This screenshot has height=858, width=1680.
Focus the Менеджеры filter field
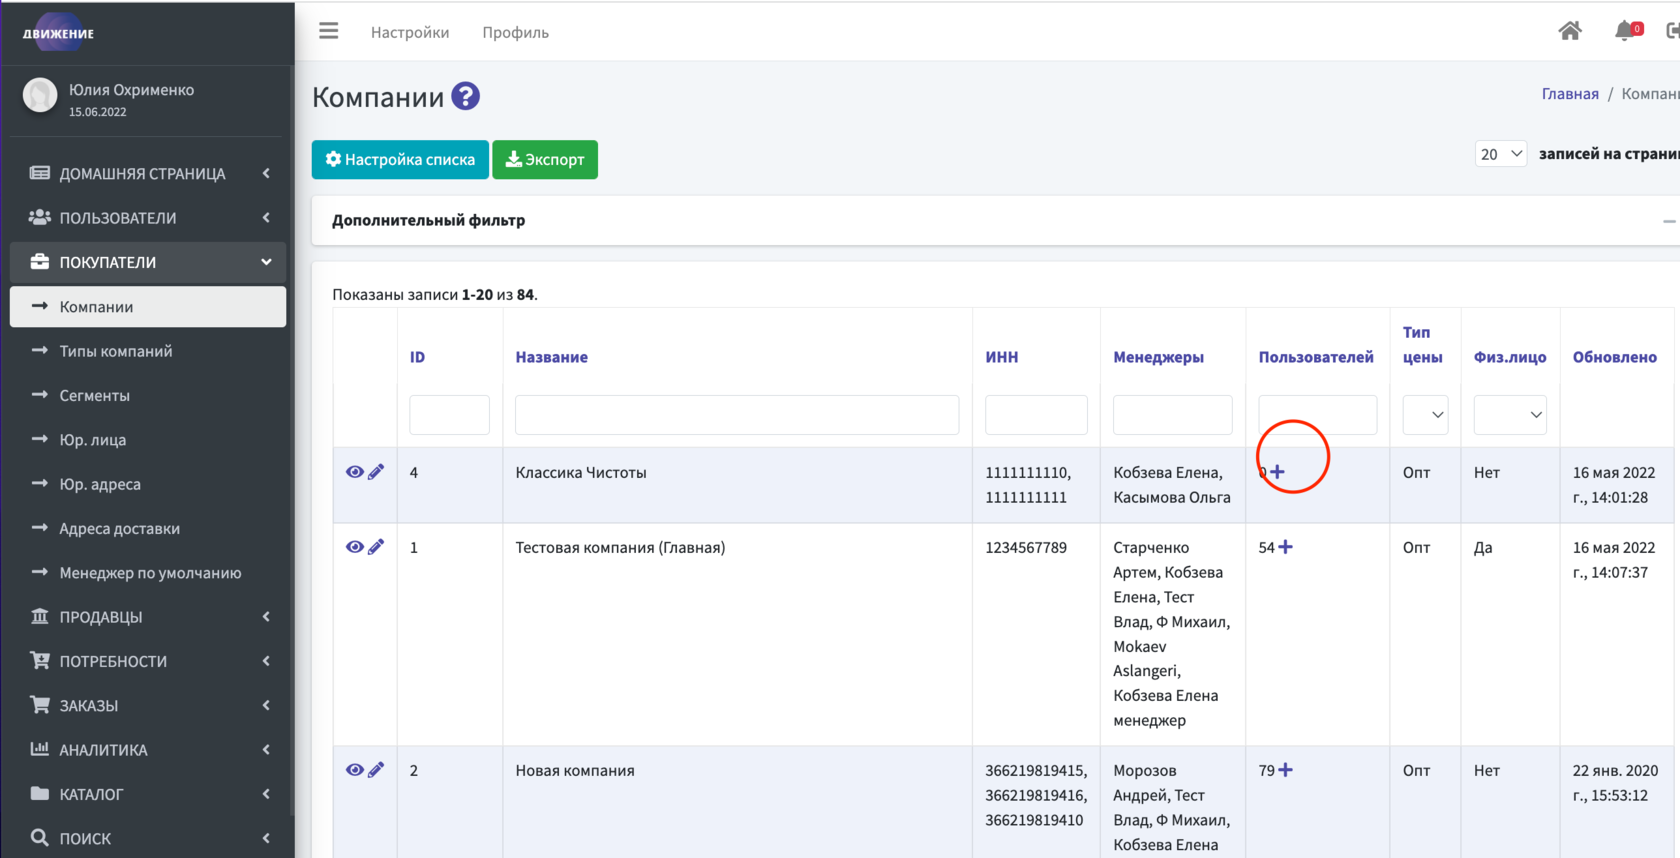(x=1172, y=415)
